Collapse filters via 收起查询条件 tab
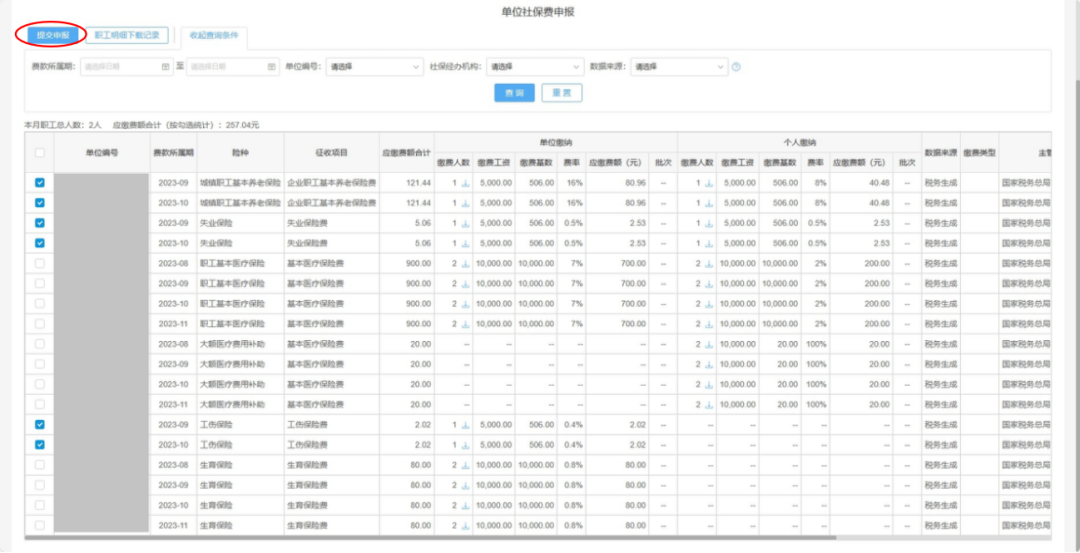 pos(214,35)
